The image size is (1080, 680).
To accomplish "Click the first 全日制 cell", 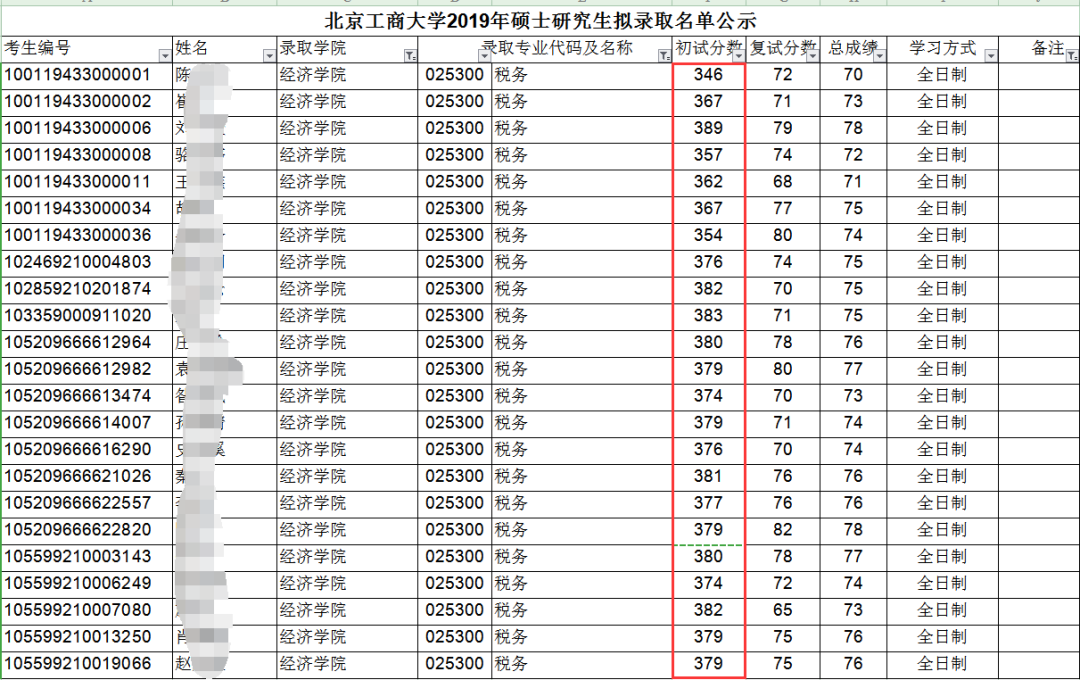I will pos(942,74).
